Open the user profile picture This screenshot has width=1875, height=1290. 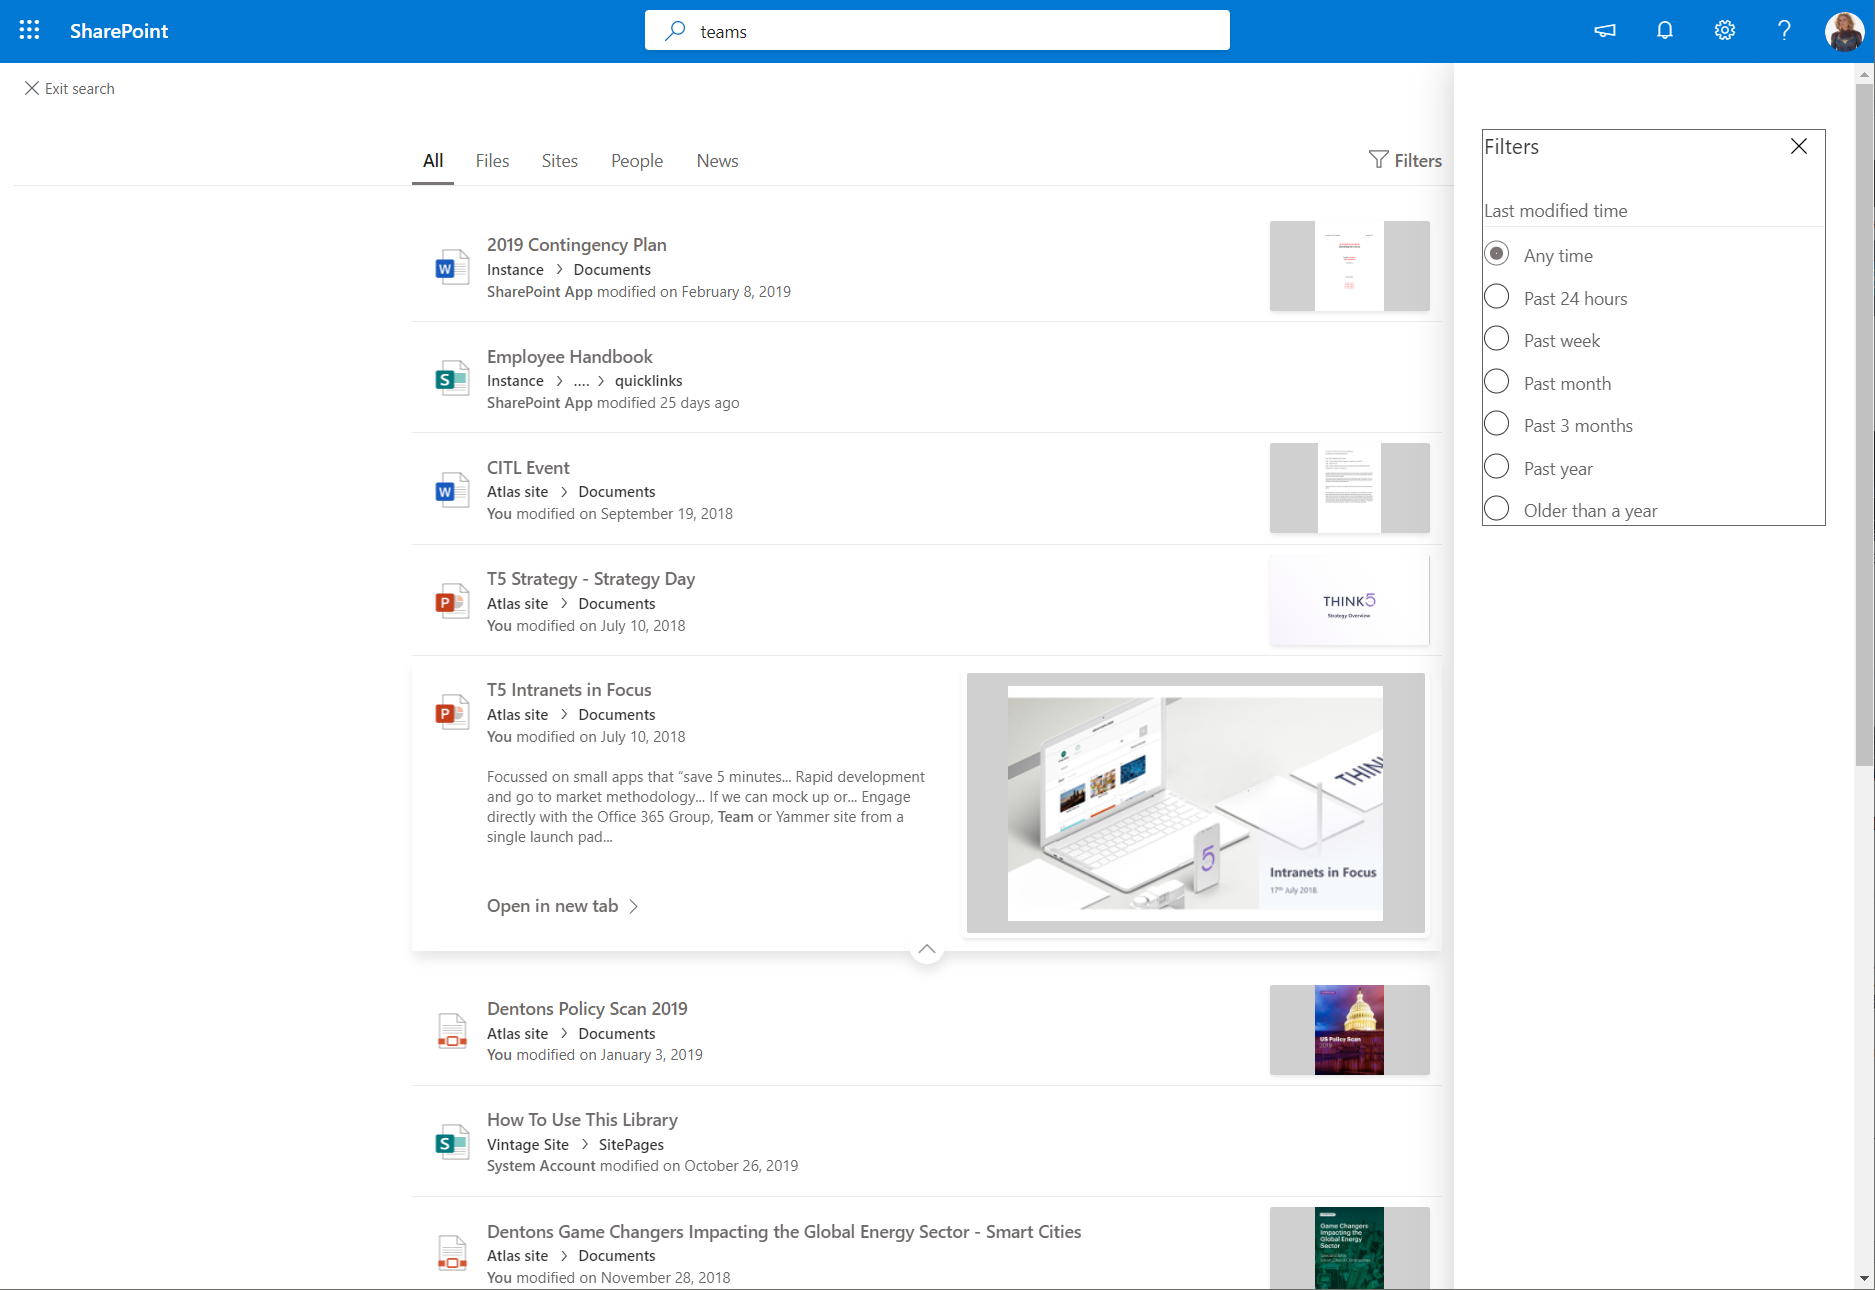[1844, 31]
